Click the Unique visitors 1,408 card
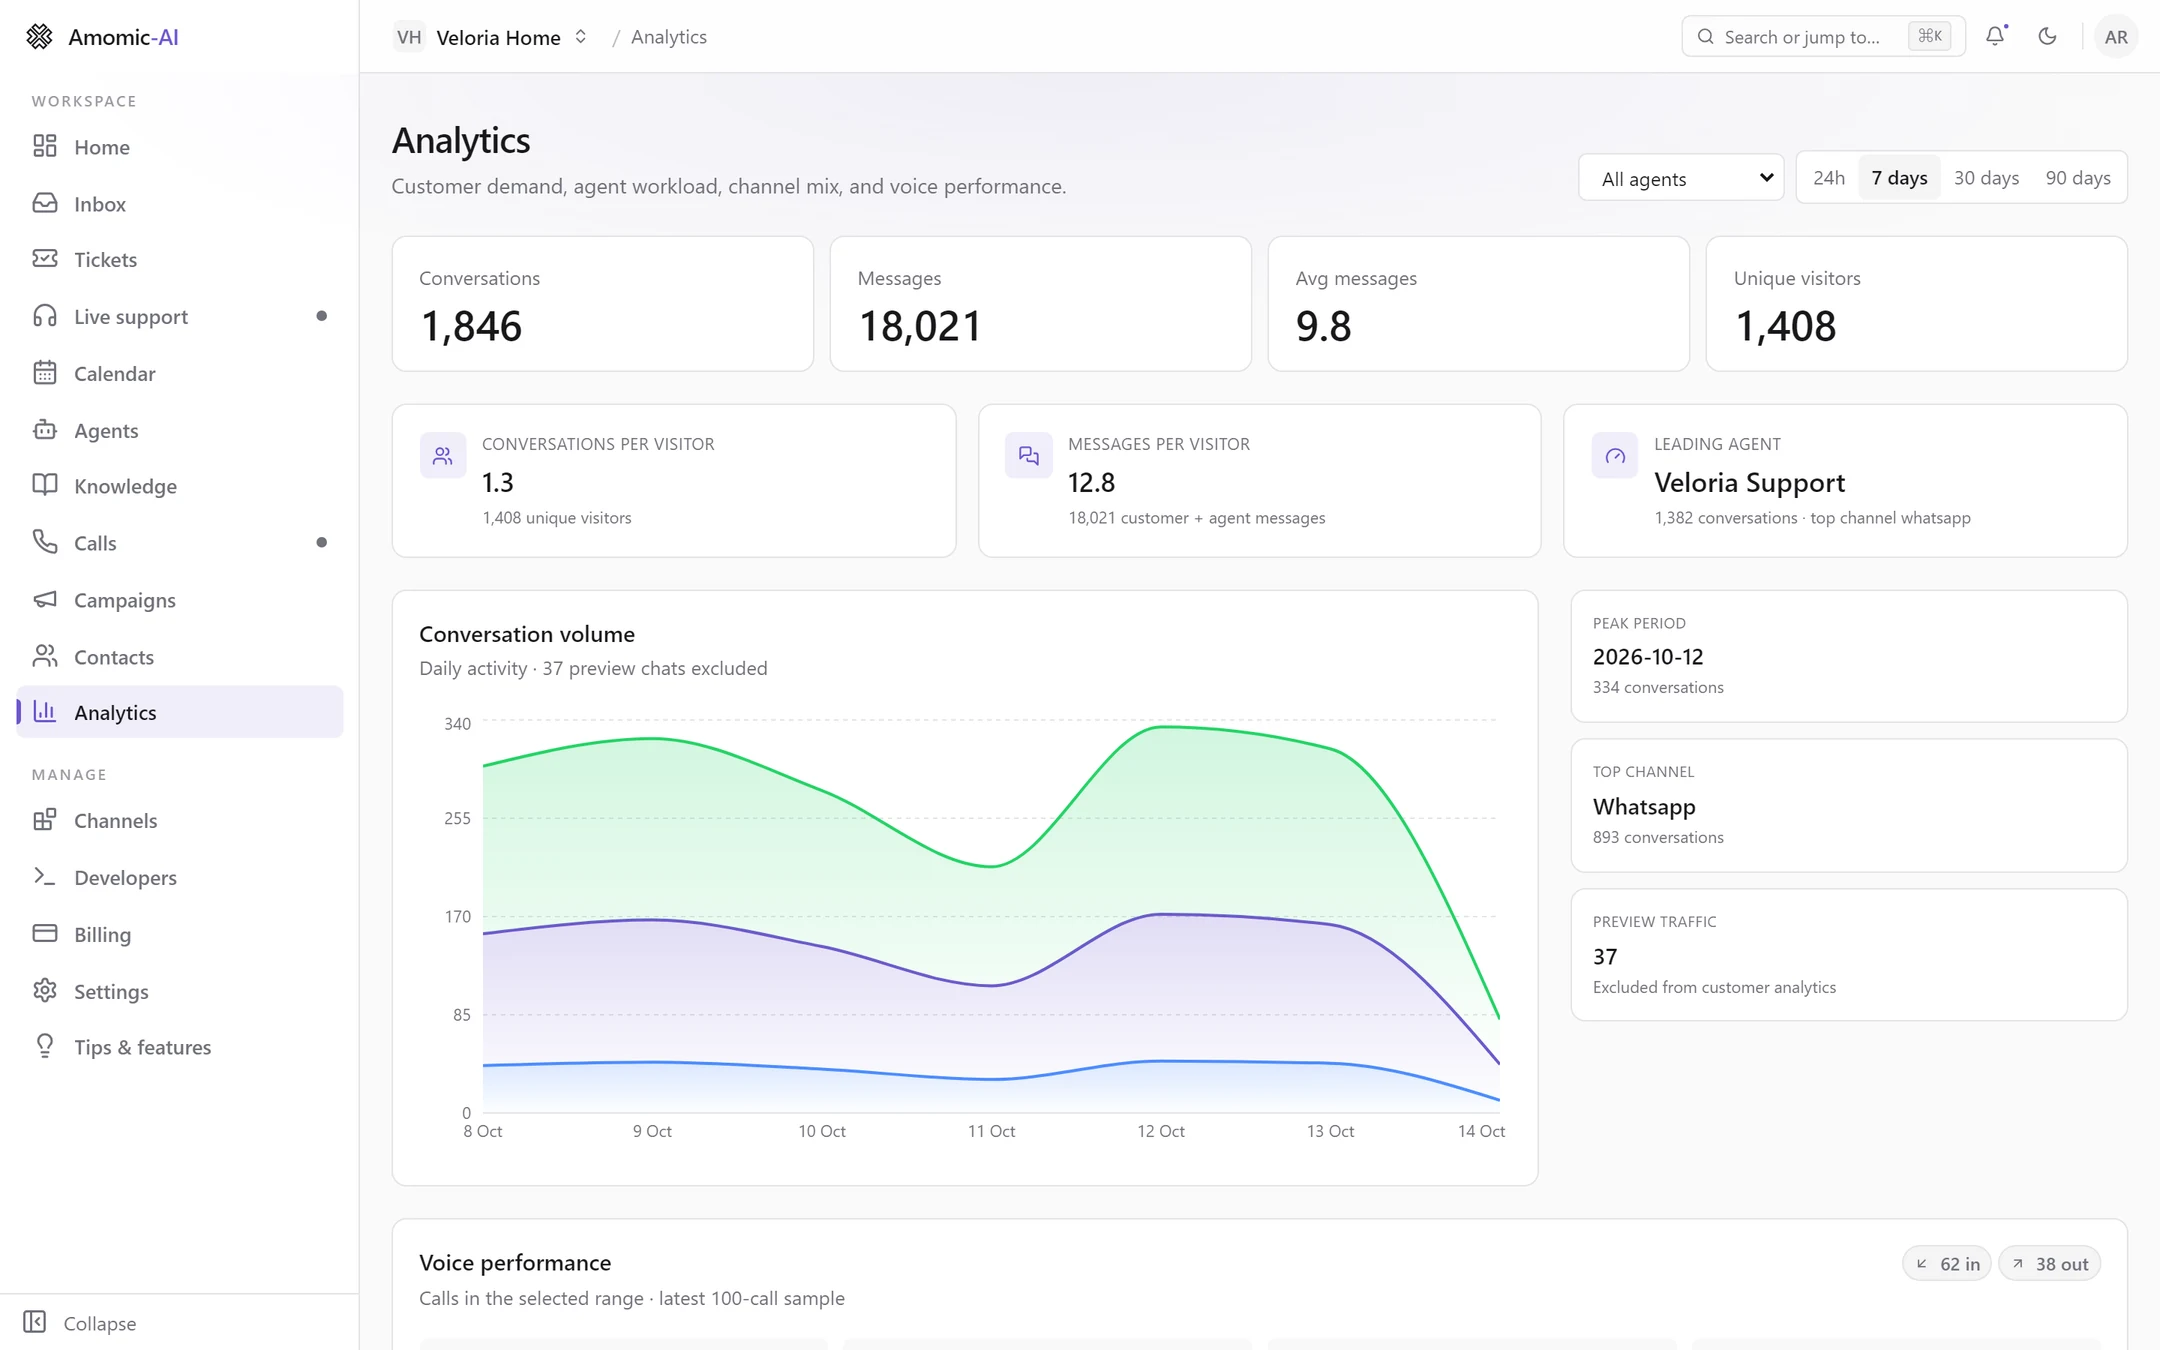Image resolution: width=2160 pixels, height=1350 pixels. coord(1917,304)
